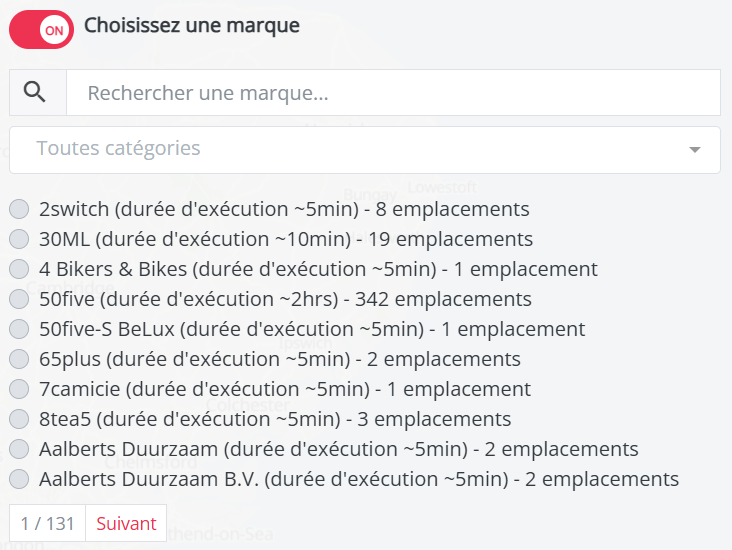Toggle the 'Choisissez une marque' ON switch
The image size is (732, 550).
pos(41,30)
